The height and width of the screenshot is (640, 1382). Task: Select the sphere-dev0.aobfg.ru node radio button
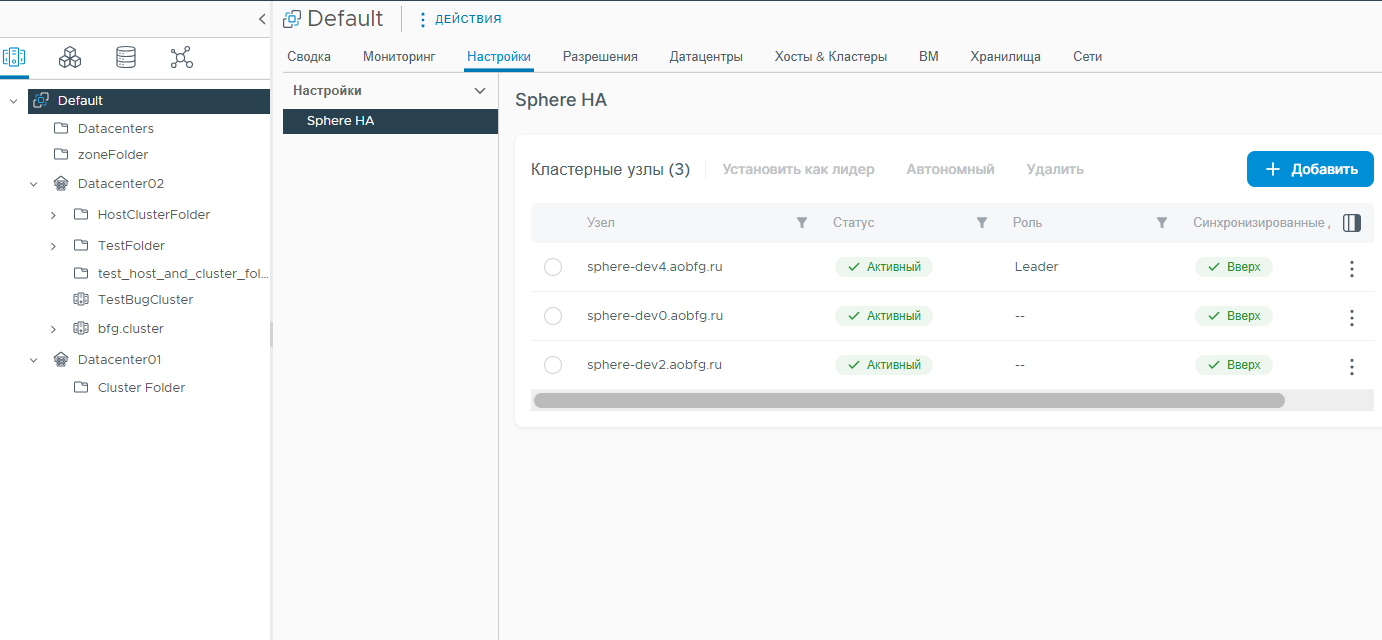tap(553, 316)
